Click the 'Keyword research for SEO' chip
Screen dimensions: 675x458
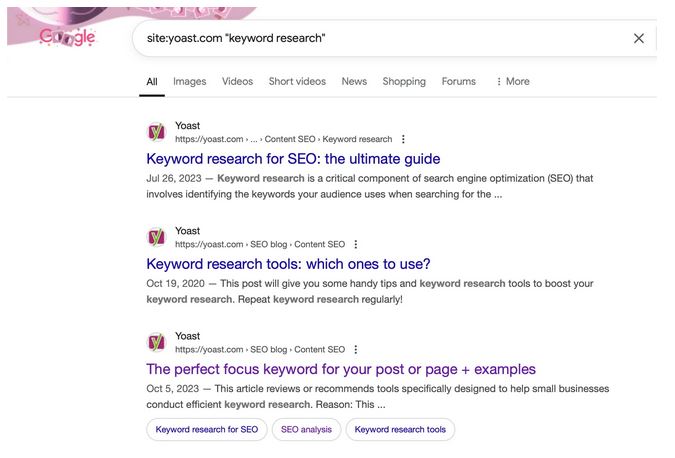click(x=207, y=430)
